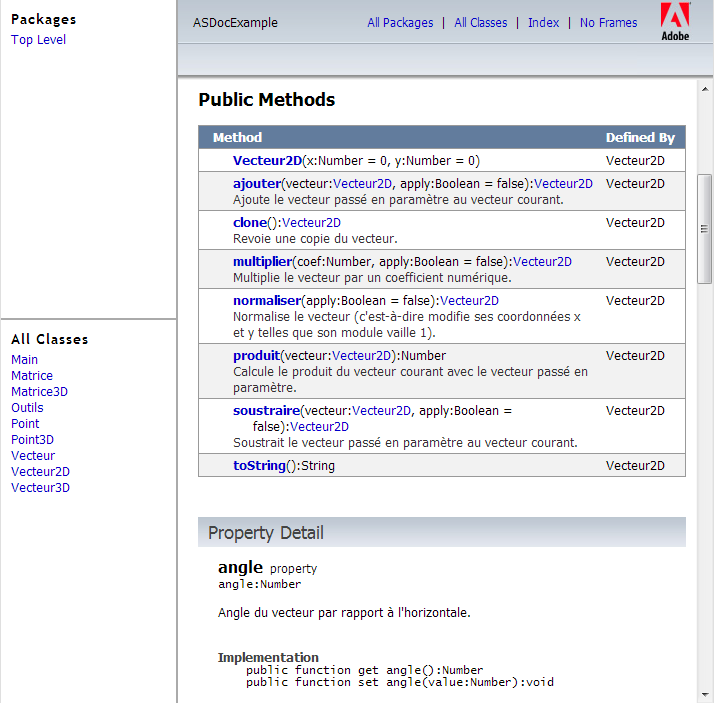Open the Main class
This screenshot has width=714, height=703.
25,360
